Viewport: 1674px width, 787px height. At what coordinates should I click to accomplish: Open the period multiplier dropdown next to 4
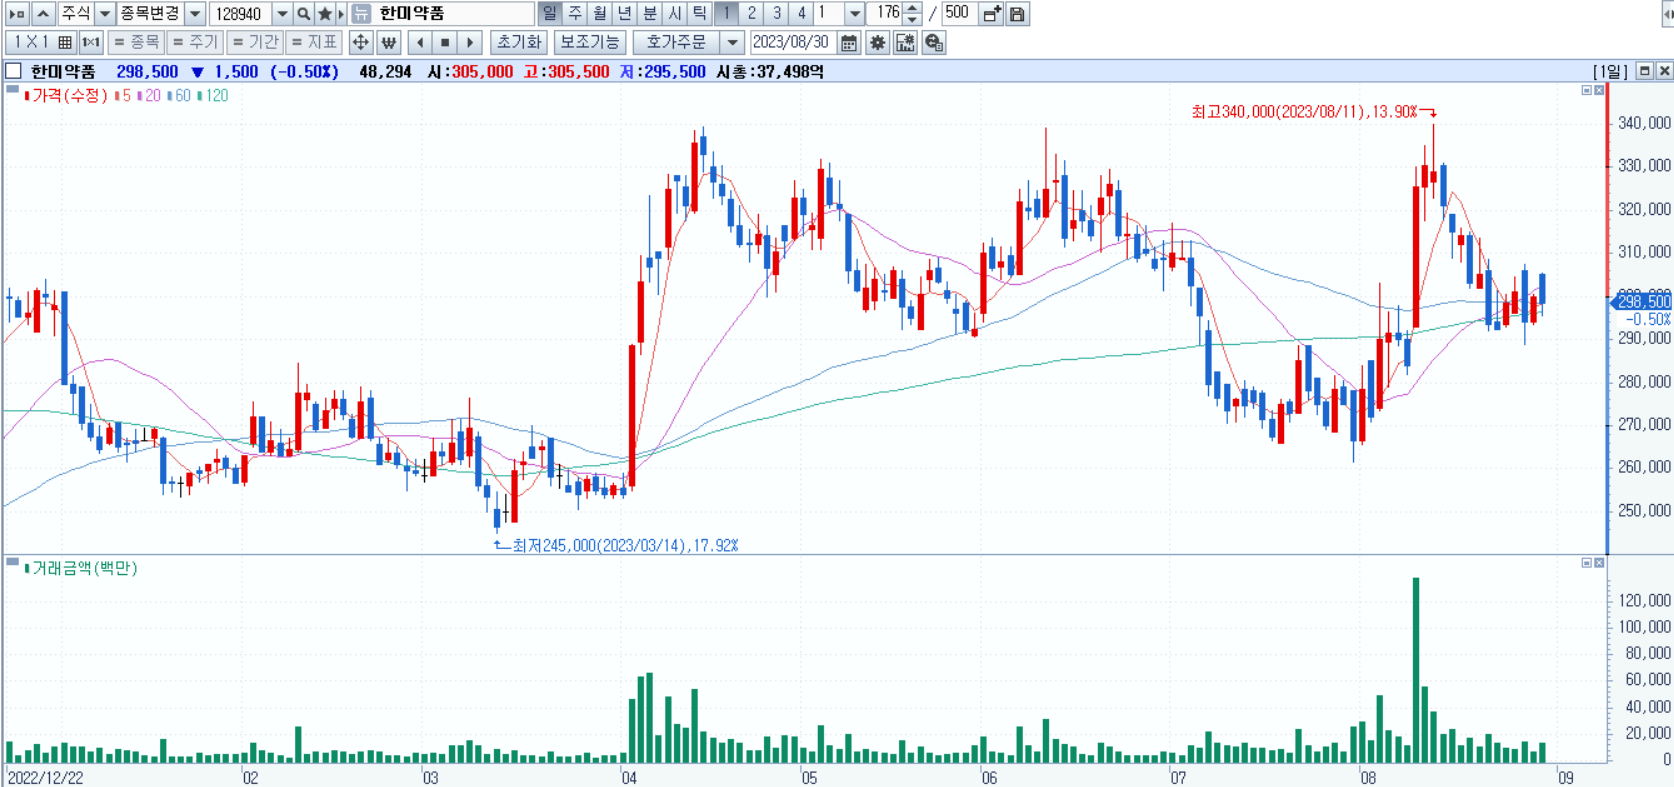coord(855,14)
